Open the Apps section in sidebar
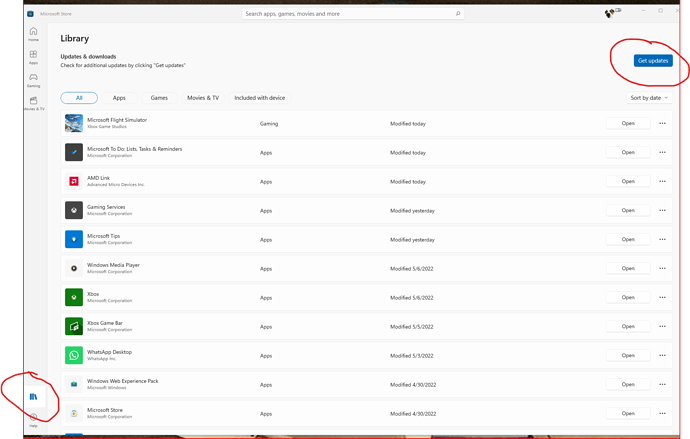Image resolution: width=690 pixels, height=439 pixels. pos(33,57)
